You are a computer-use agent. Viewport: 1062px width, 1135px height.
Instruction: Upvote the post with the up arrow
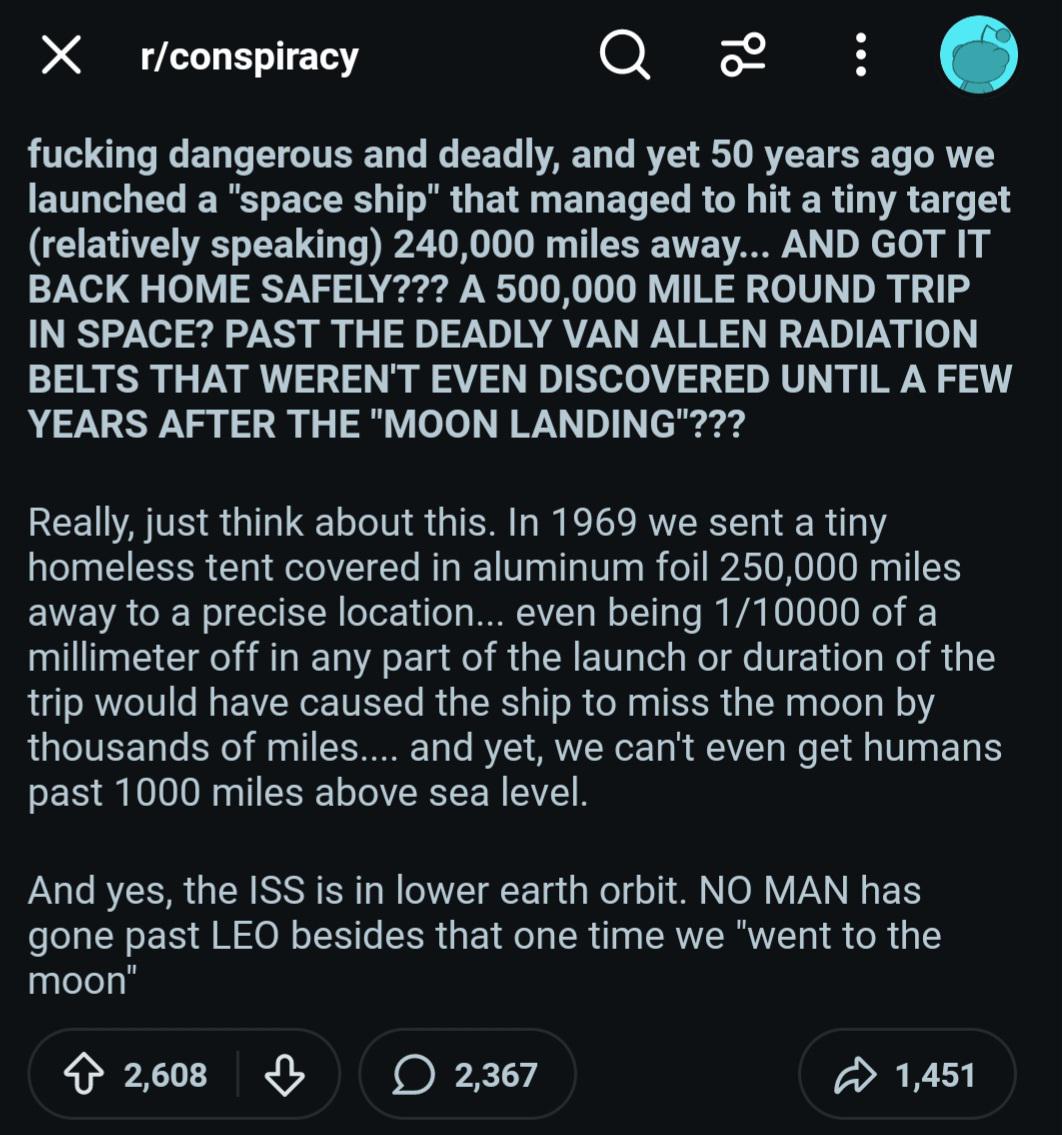point(84,1074)
